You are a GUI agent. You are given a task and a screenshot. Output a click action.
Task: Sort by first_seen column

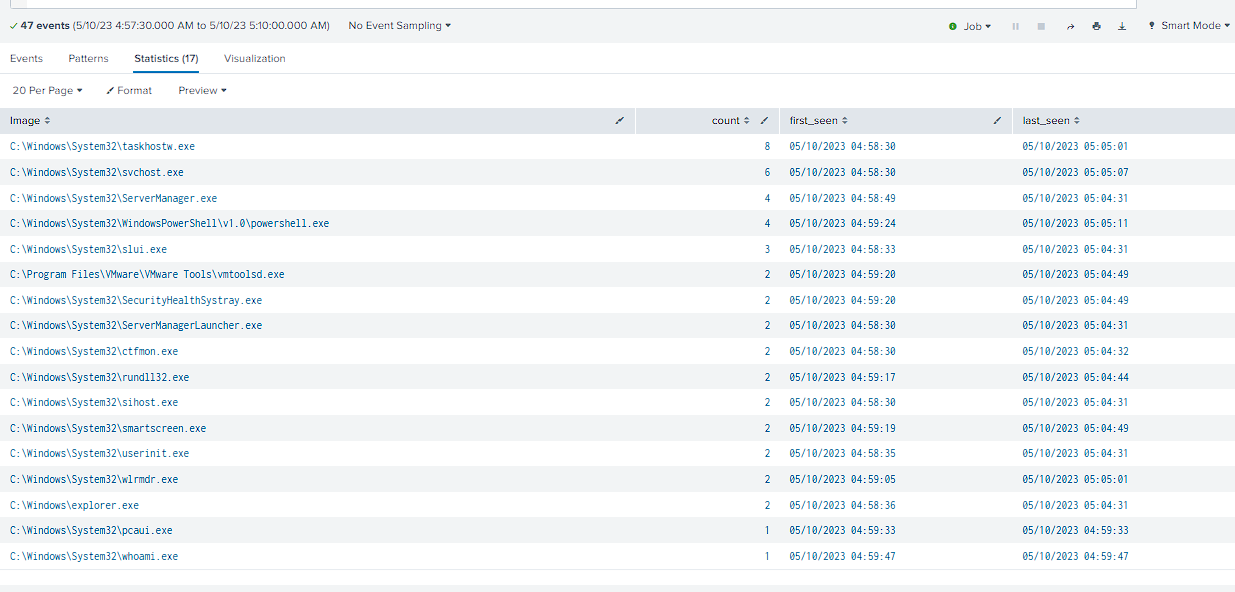819,121
